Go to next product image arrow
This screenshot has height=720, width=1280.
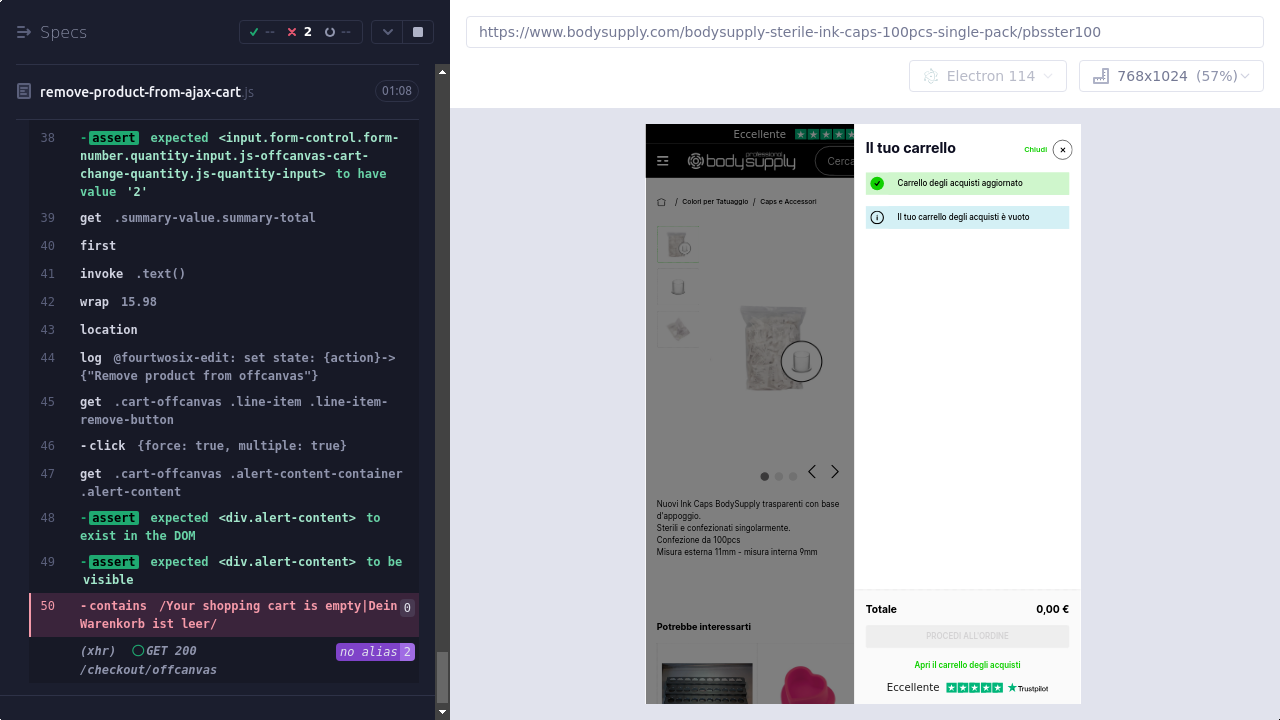(x=835, y=472)
